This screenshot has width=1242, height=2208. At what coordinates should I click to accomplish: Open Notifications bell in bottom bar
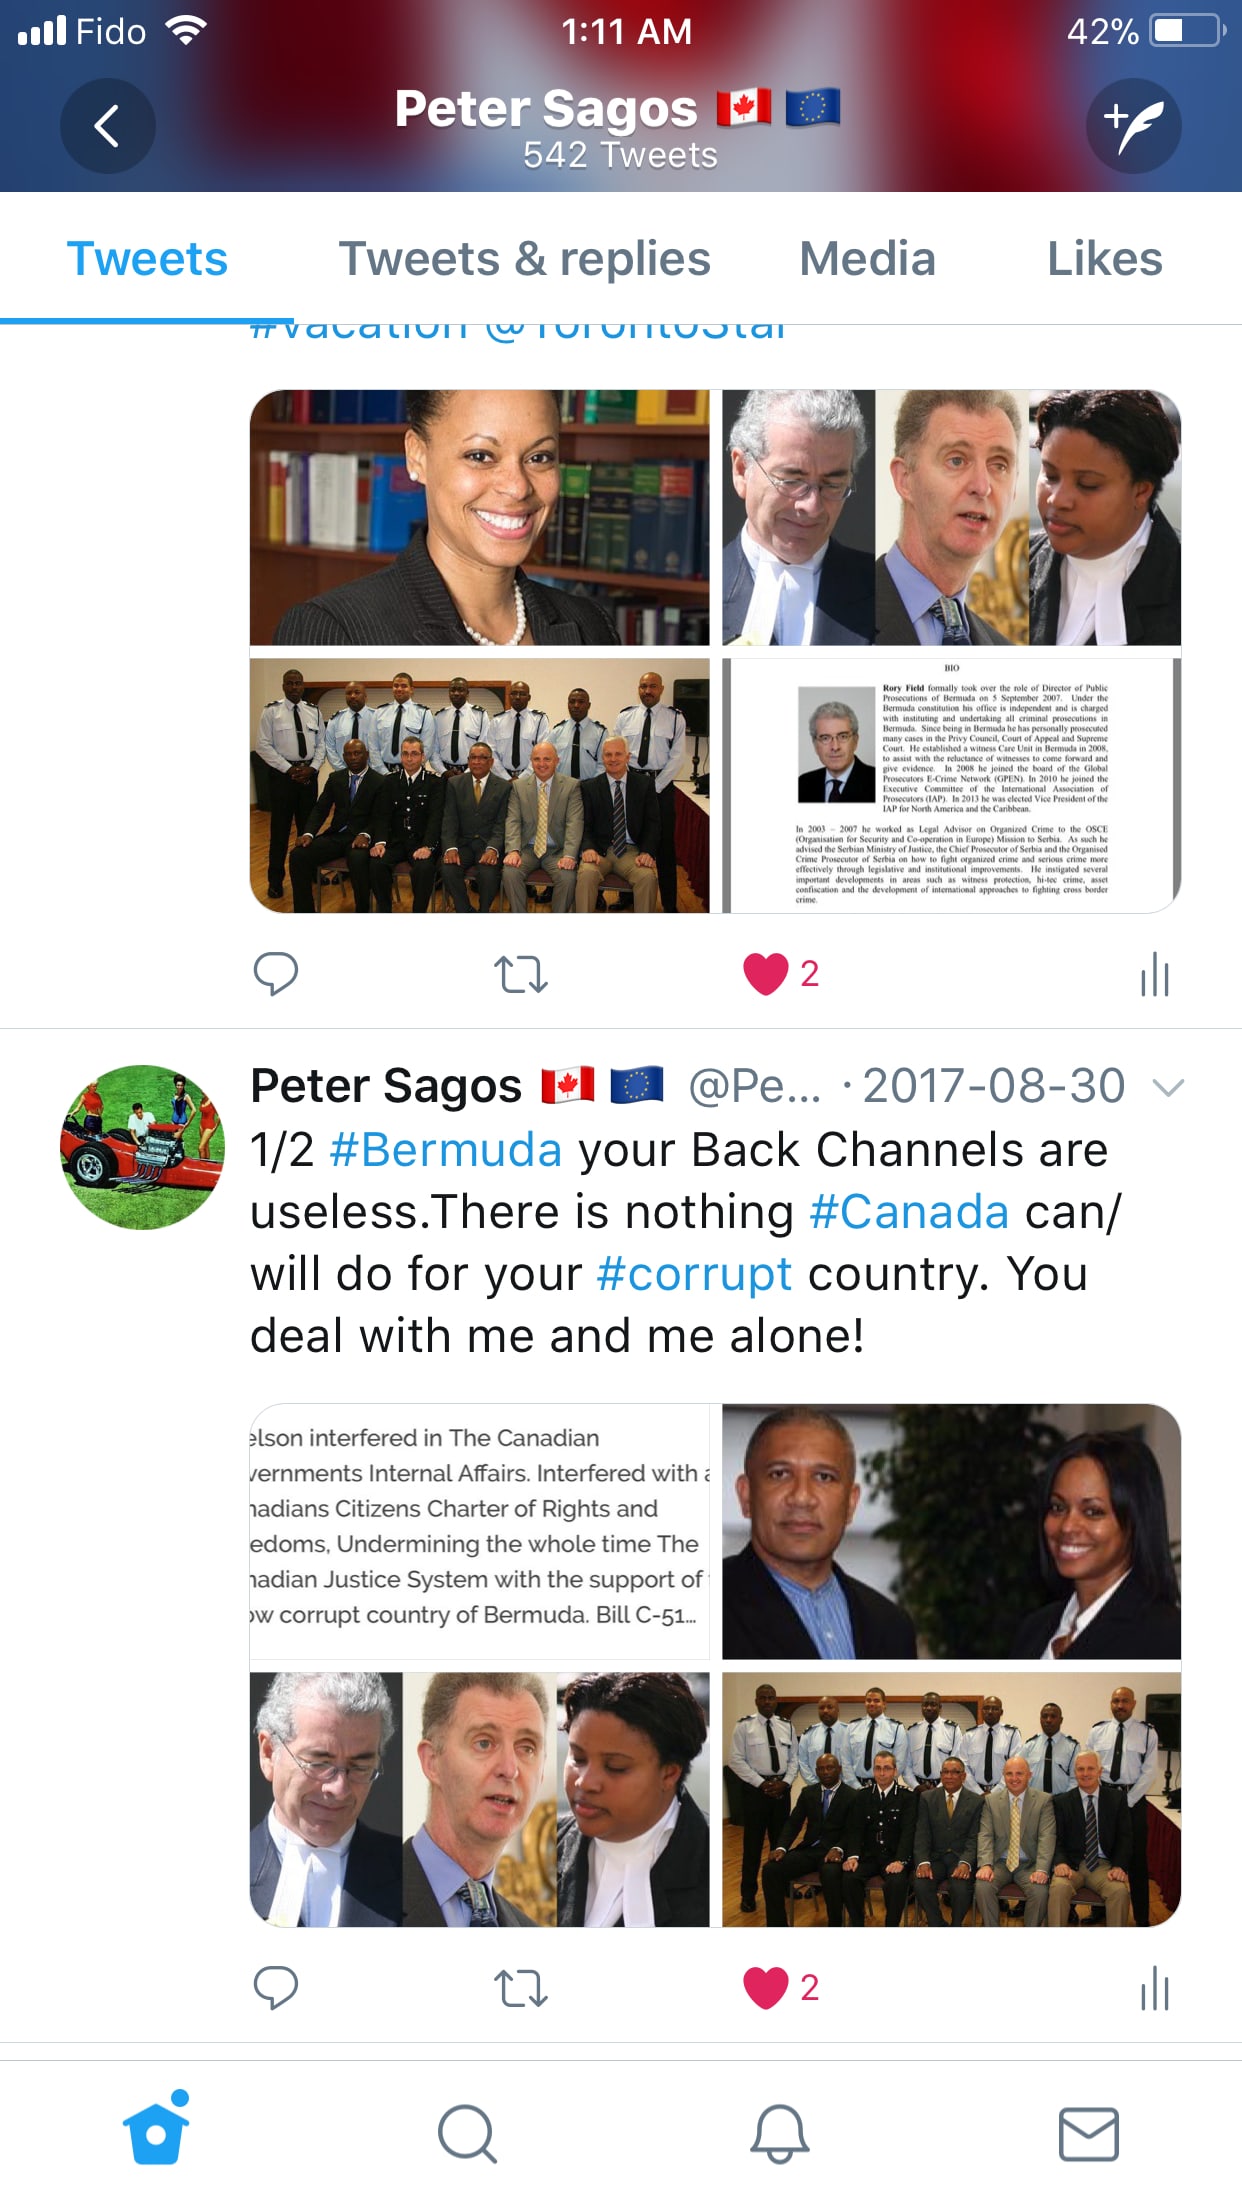[780, 2134]
